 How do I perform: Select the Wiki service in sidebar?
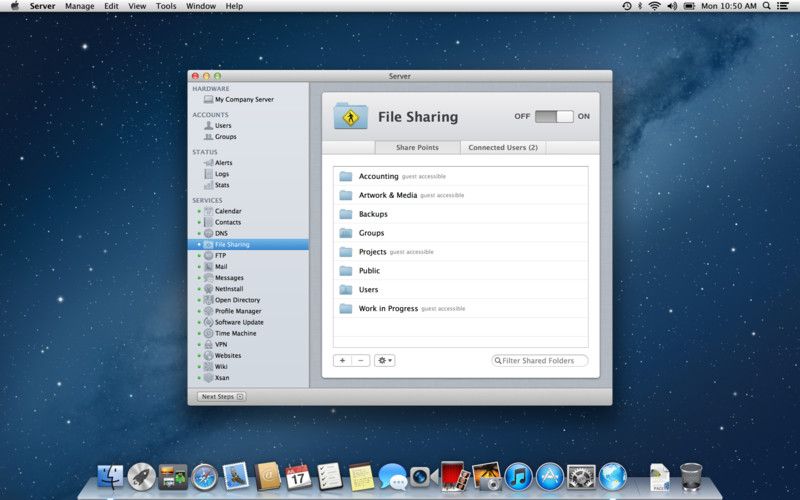[221, 366]
